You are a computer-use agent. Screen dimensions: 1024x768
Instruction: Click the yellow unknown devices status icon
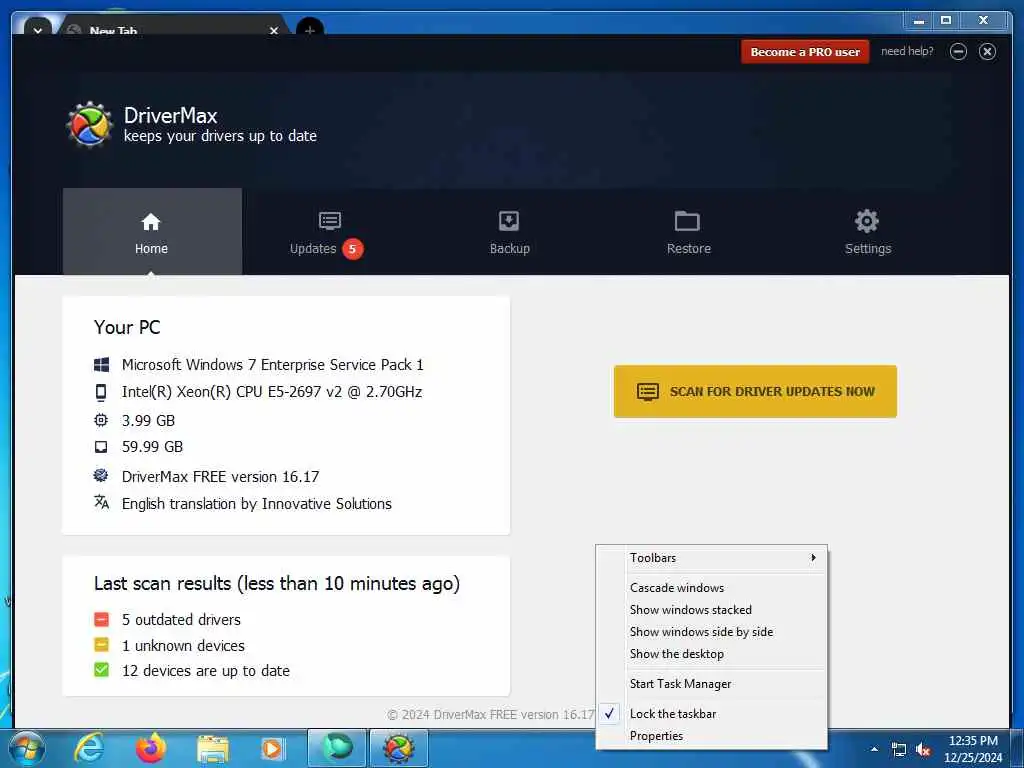[x=101, y=645]
